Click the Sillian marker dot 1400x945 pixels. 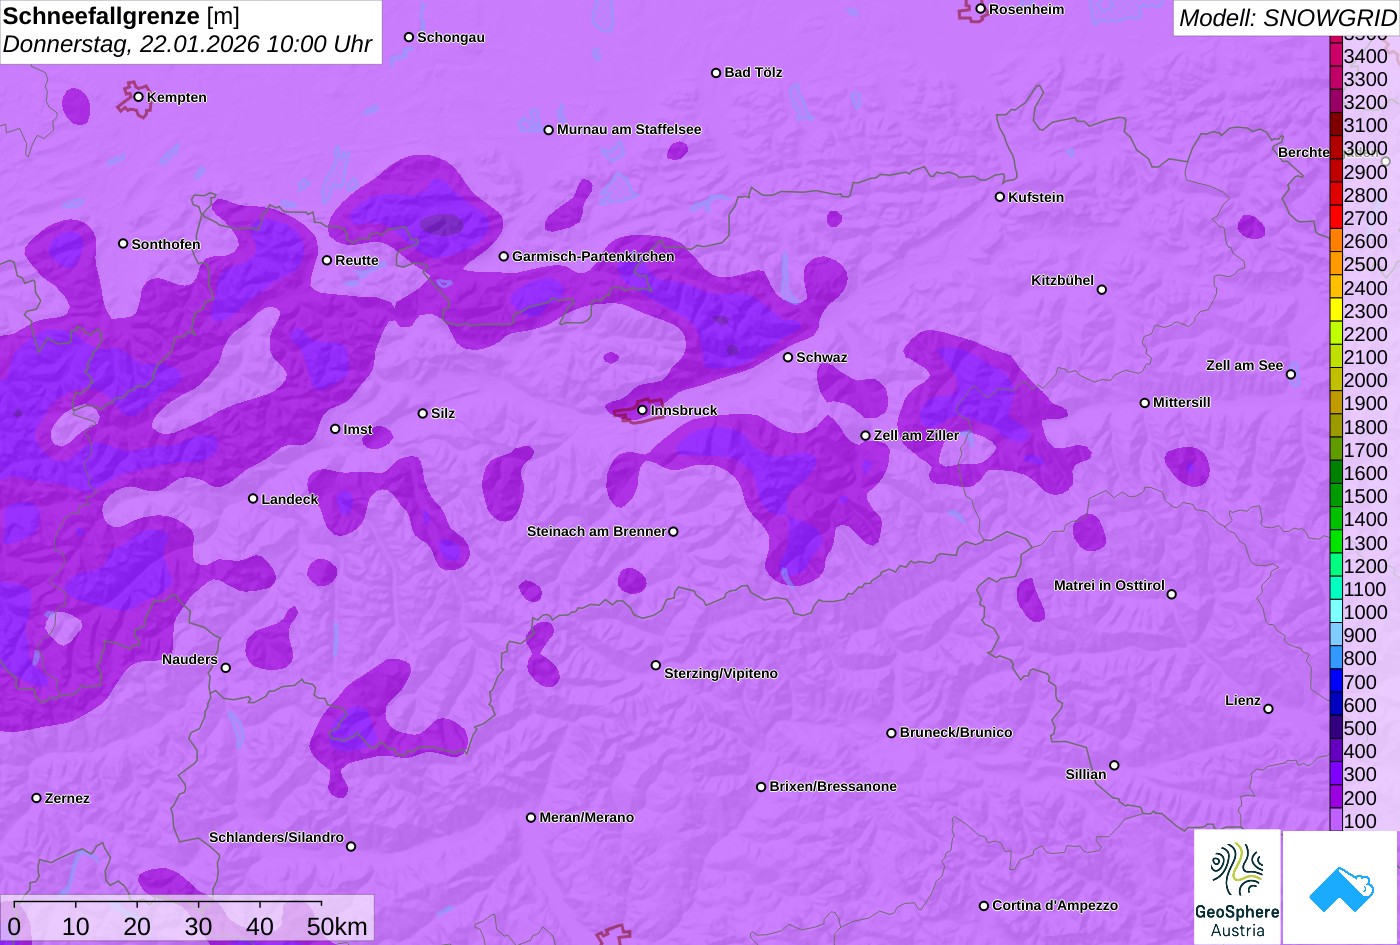click(x=1114, y=766)
